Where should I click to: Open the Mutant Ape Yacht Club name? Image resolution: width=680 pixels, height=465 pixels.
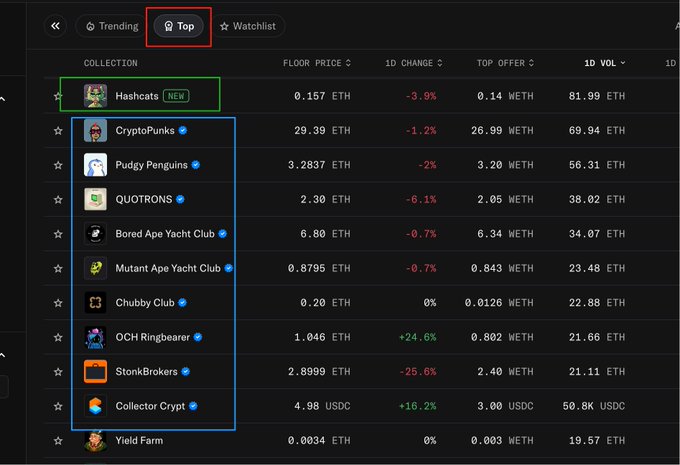[168, 269]
